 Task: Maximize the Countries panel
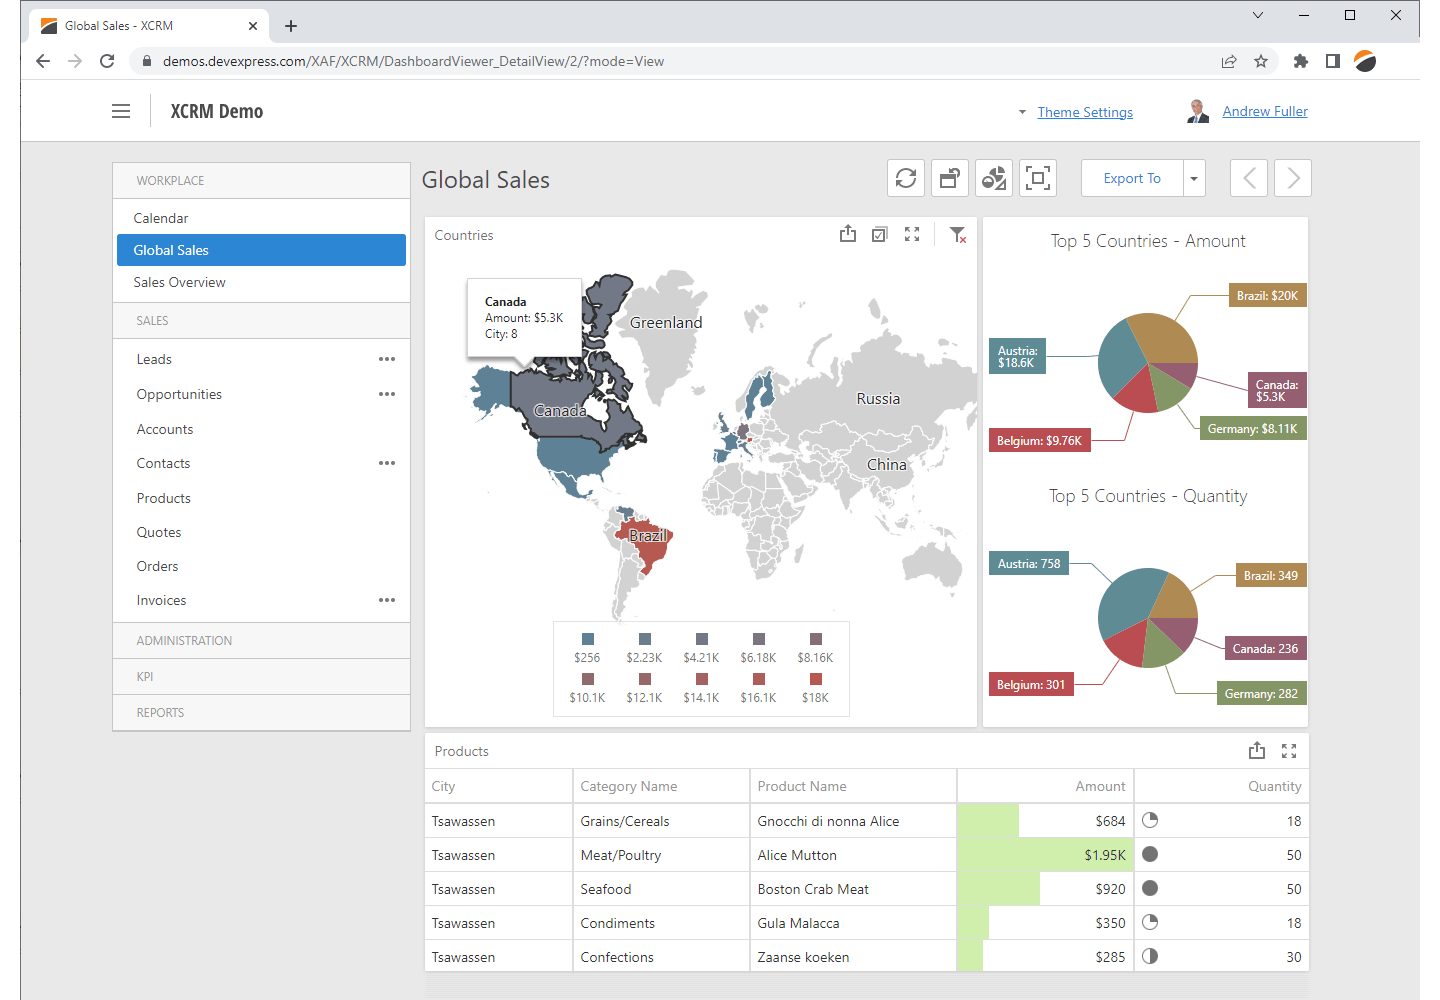912,234
